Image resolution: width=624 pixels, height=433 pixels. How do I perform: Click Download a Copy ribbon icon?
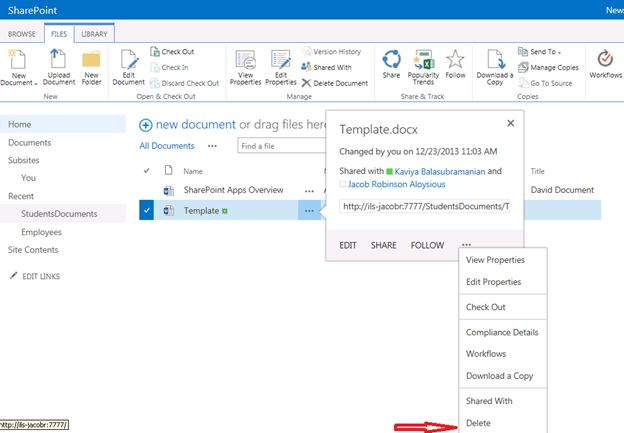click(496, 59)
